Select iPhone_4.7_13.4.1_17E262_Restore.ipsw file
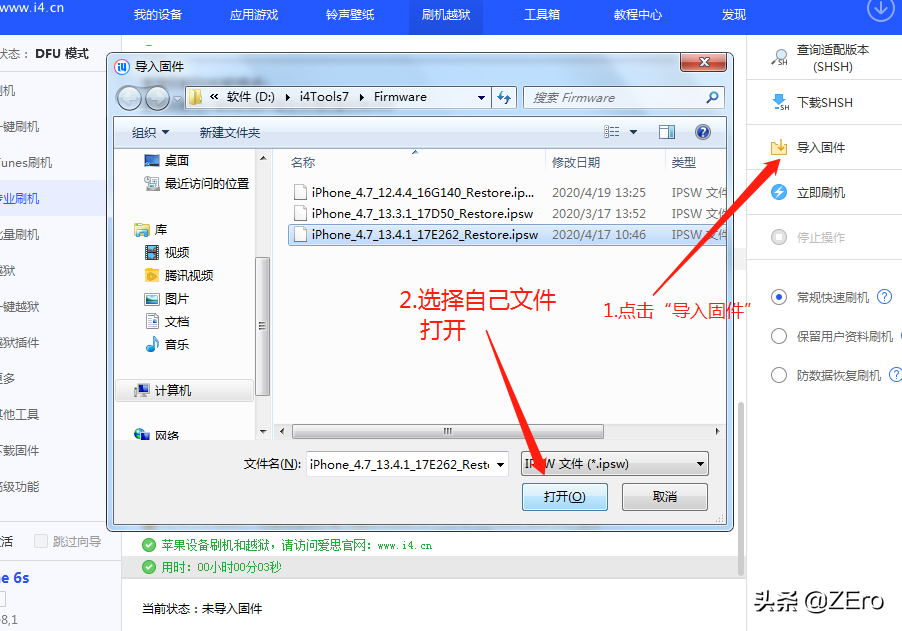This screenshot has width=902, height=631. [x=425, y=235]
